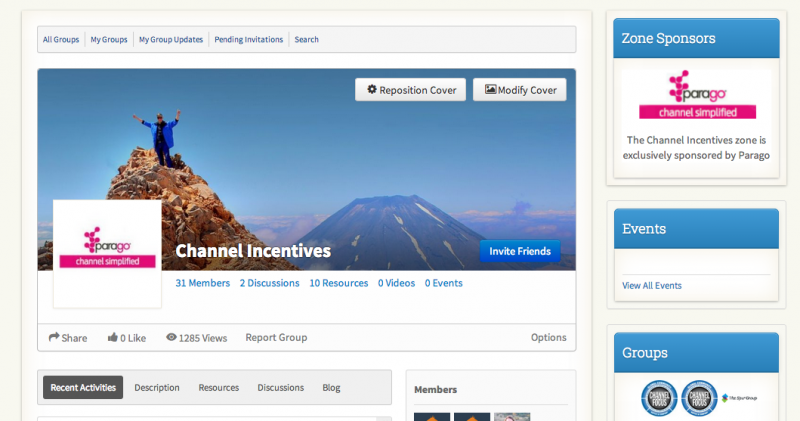This screenshot has width=800, height=421.
Task: Click the picture icon on Modify Cover
Action: pyautogui.click(x=490, y=89)
